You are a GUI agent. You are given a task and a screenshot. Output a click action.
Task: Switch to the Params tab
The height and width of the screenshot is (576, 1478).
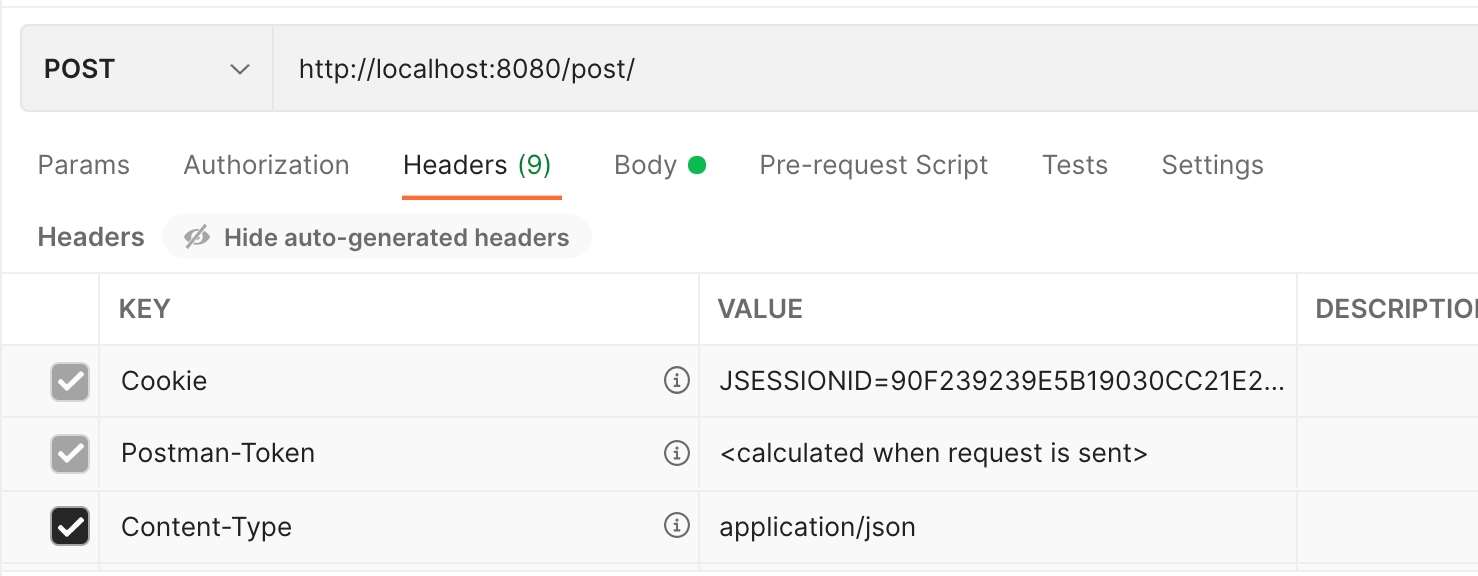pos(84,165)
